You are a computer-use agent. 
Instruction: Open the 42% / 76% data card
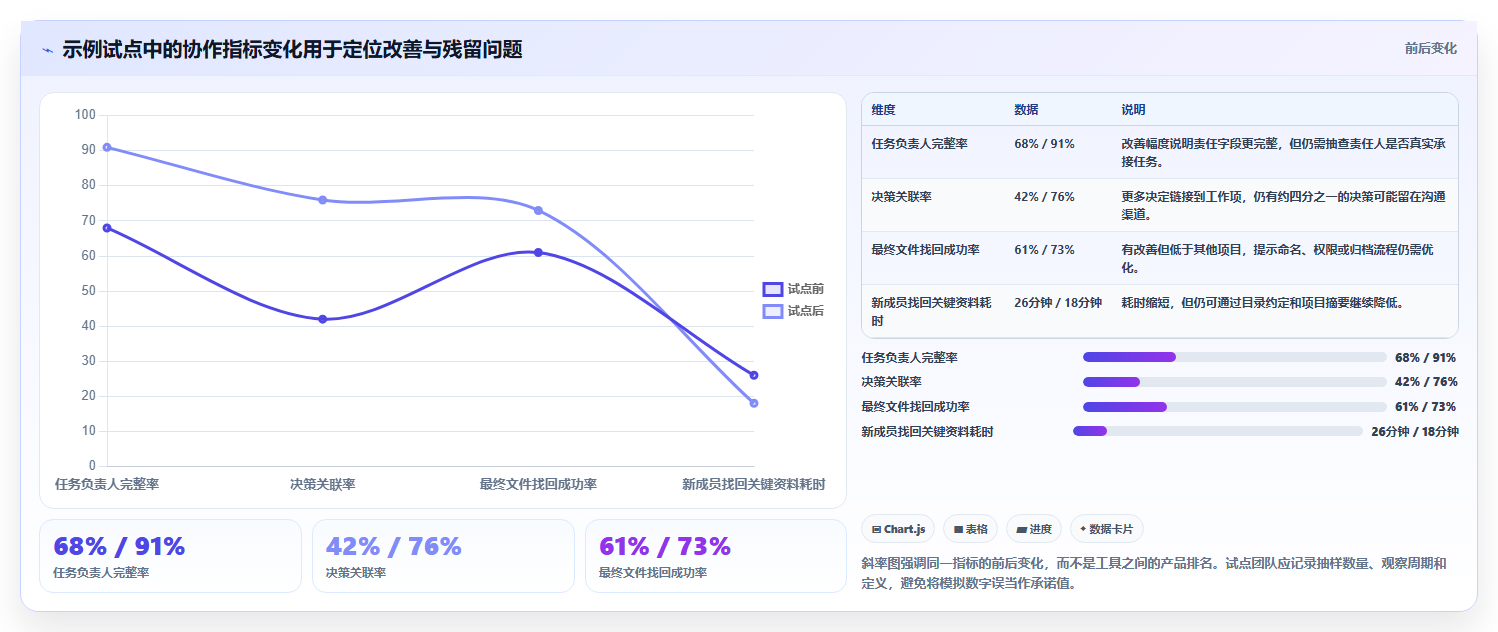443,556
